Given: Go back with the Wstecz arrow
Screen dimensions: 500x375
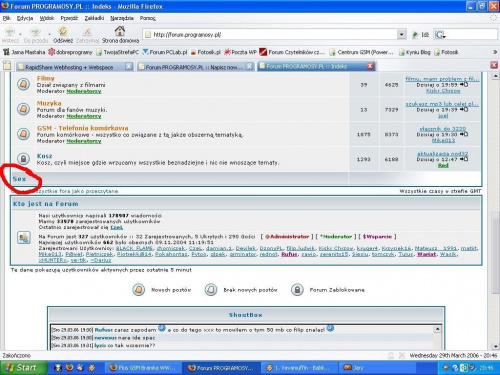Looking at the screenshot, I should click(10, 32).
